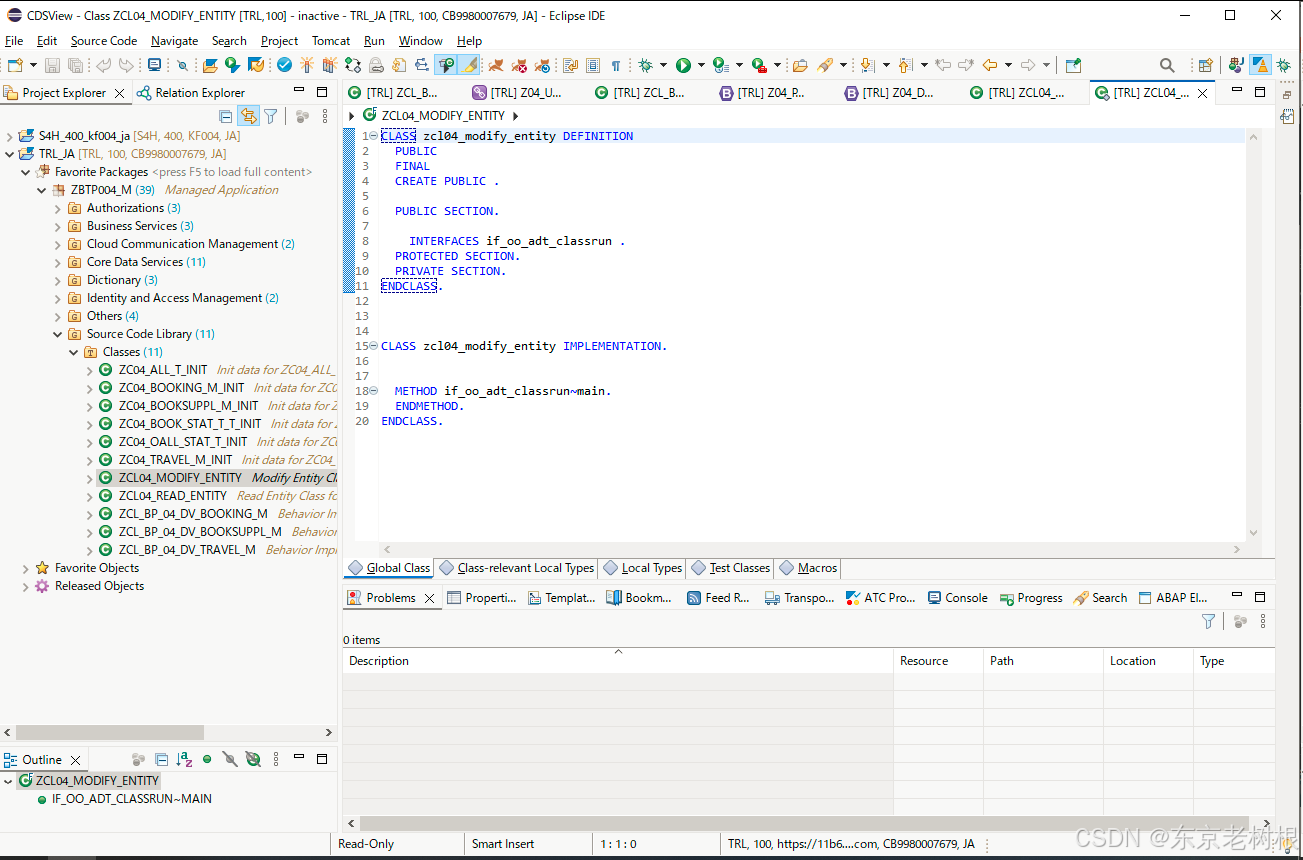Image resolution: width=1303 pixels, height=860 pixels.
Task: Click the Open Perspective icon
Action: tap(1206, 65)
